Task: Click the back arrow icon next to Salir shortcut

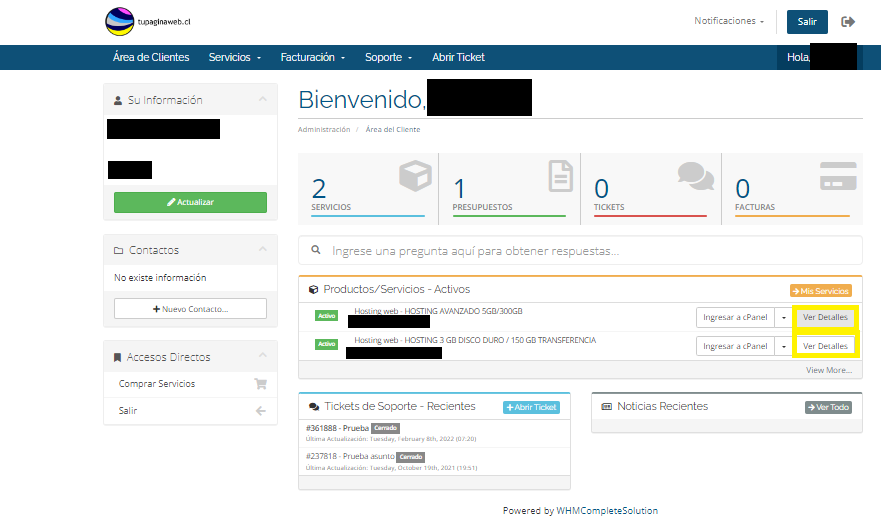Action: [260, 411]
